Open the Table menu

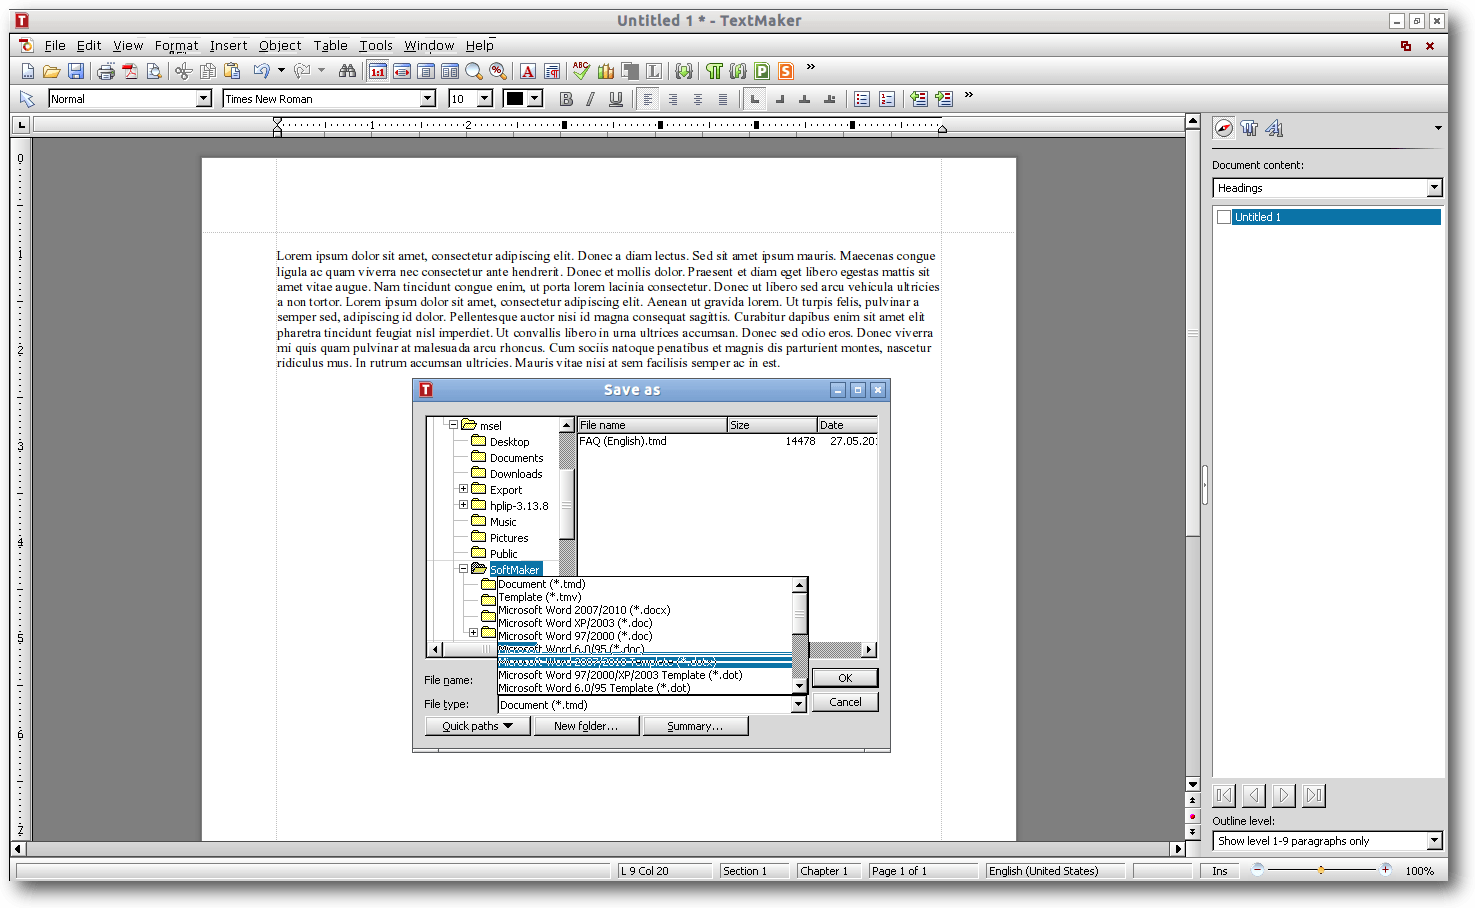pyautogui.click(x=331, y=45)
